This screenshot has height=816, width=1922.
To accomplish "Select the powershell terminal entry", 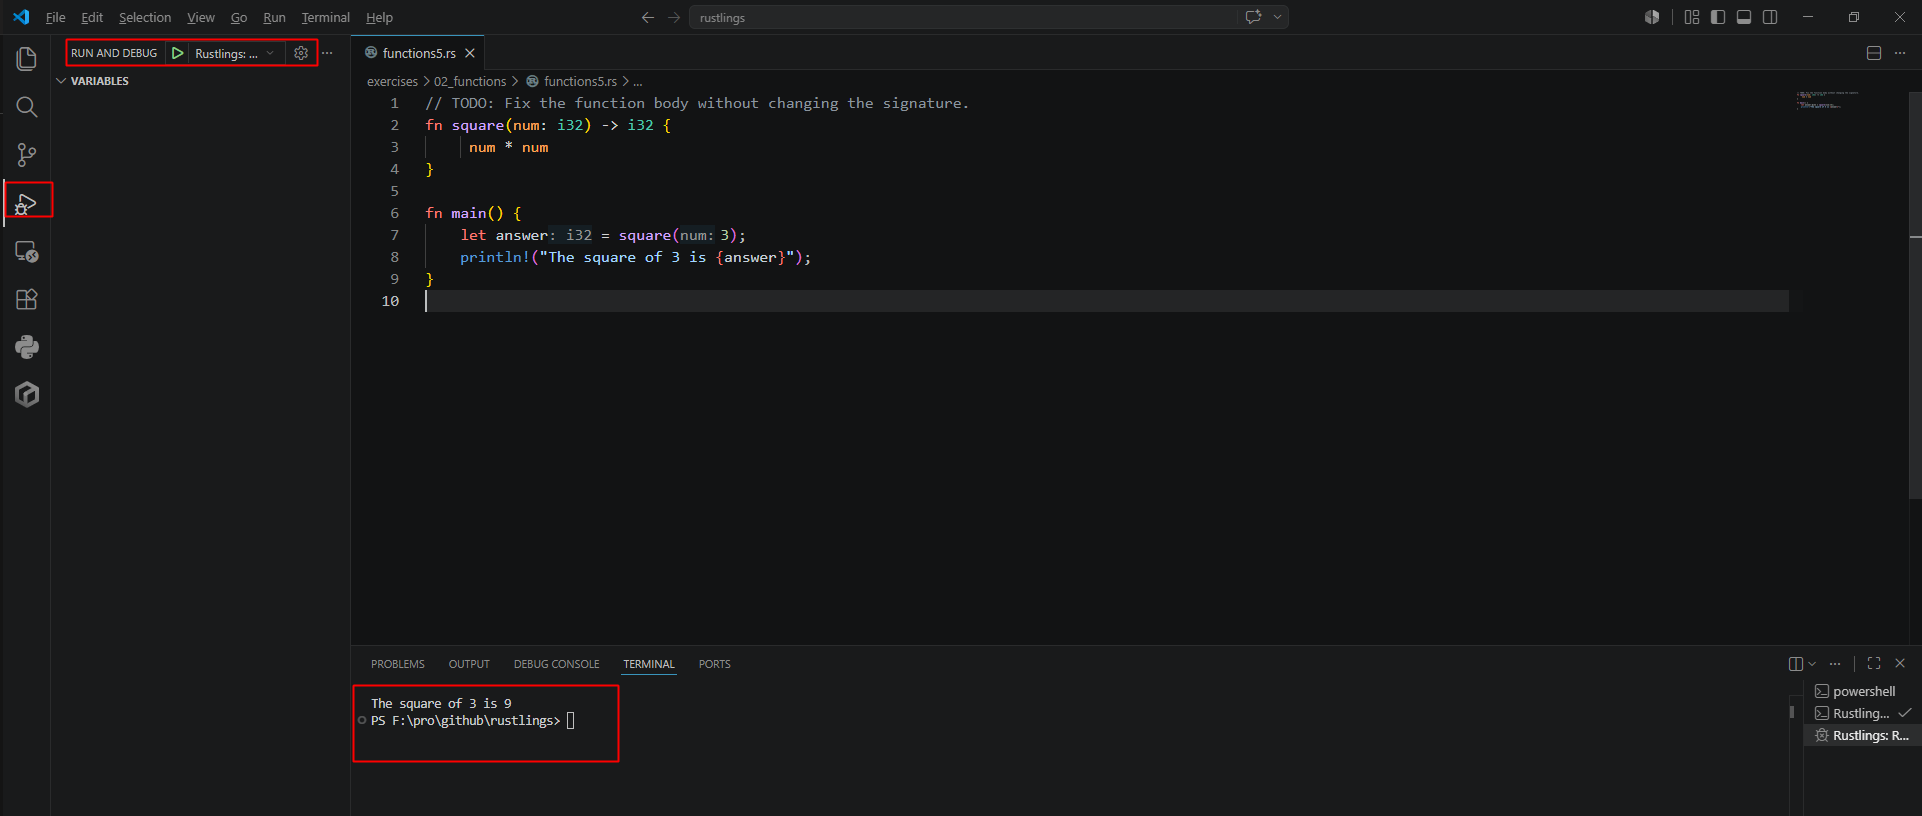I will pos(1862,691).
